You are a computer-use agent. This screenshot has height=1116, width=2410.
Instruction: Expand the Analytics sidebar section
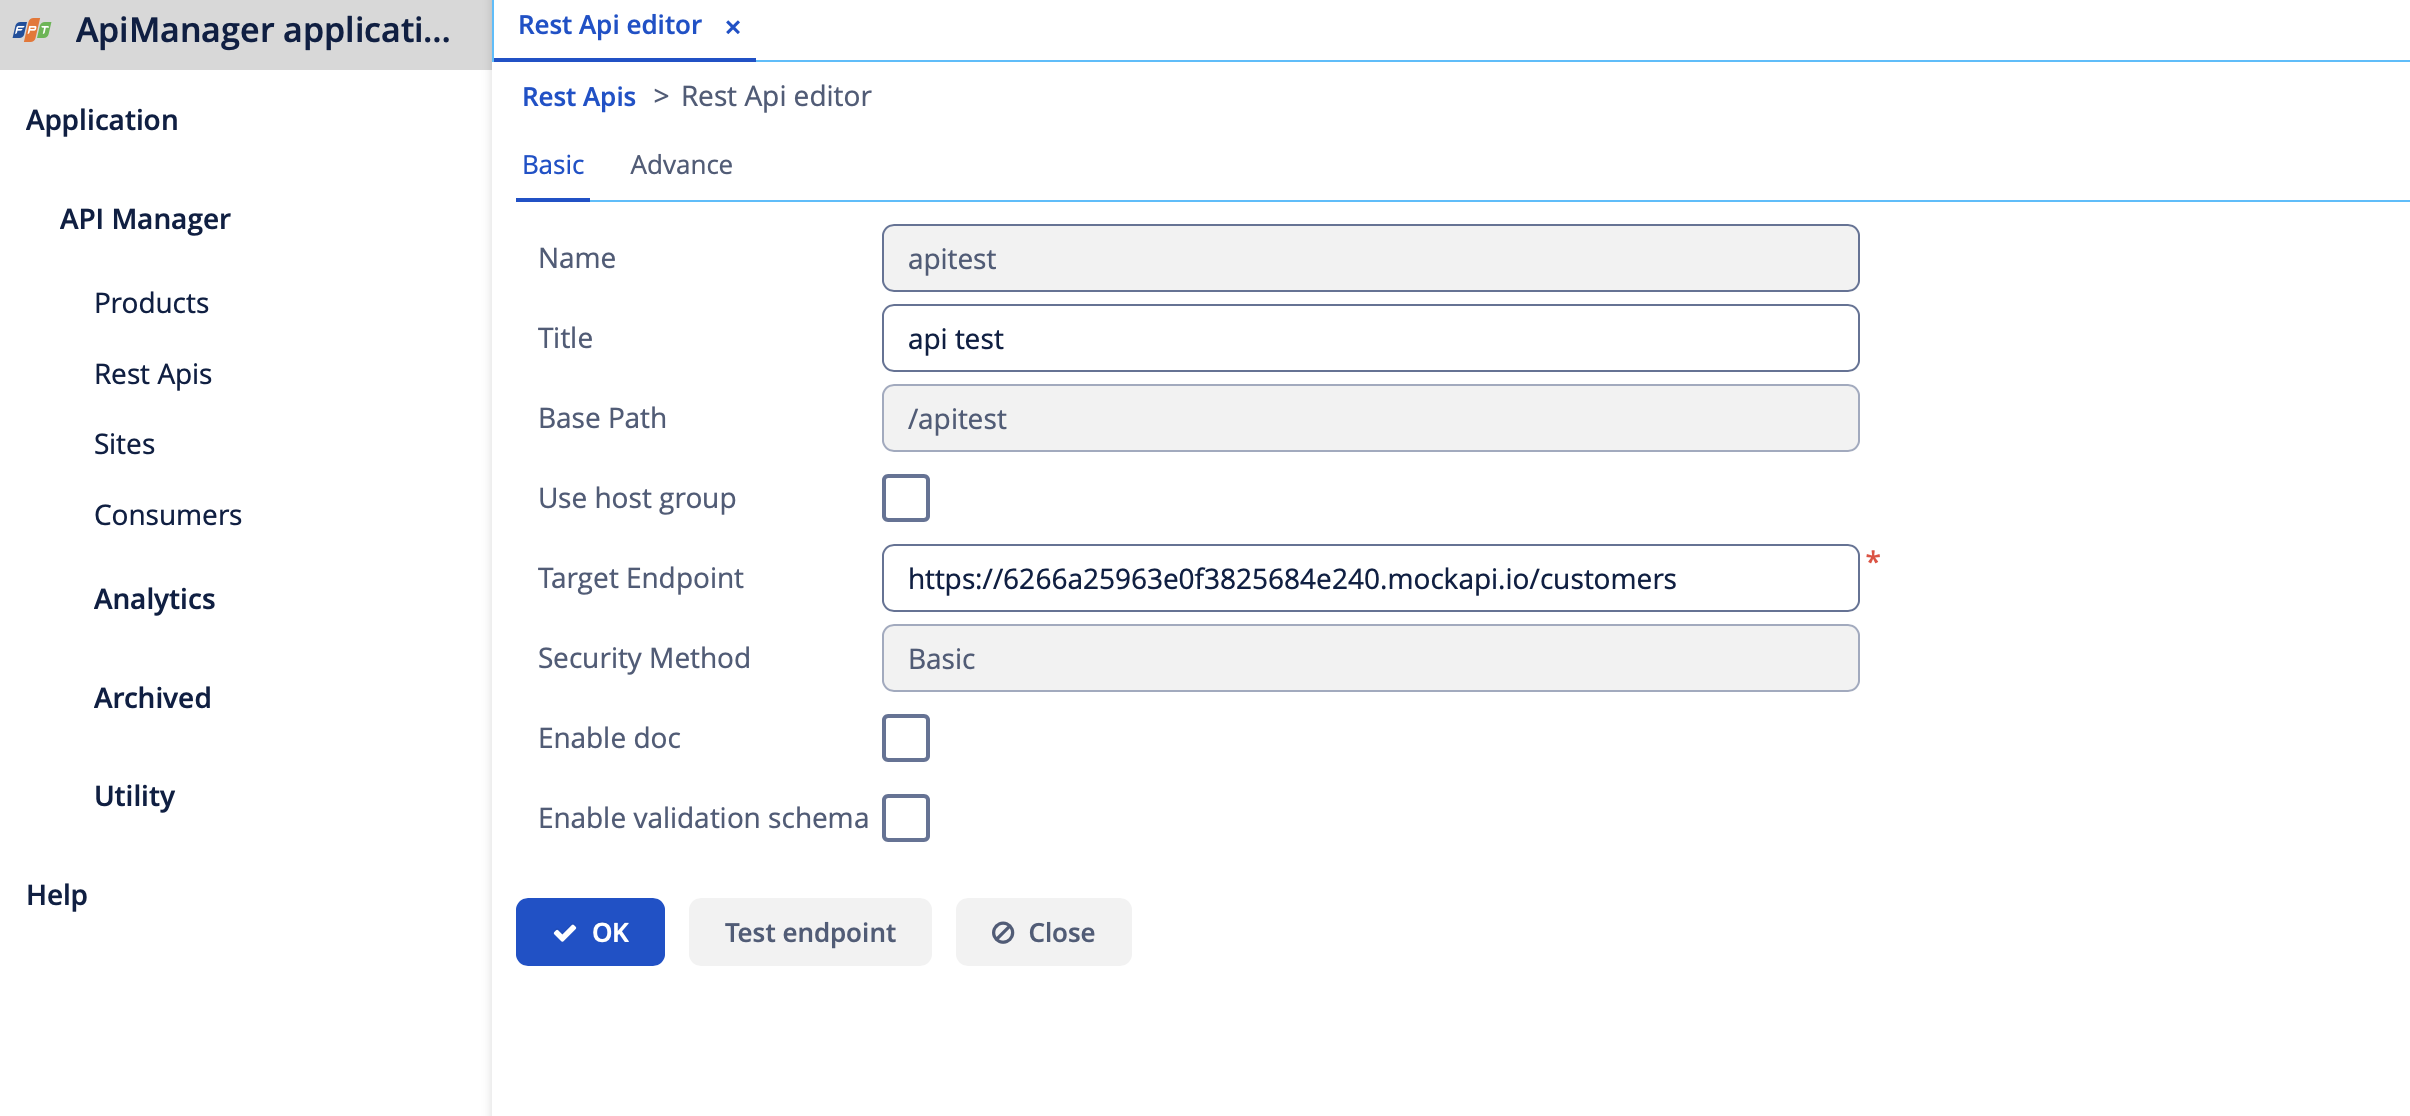coord(155,598)
